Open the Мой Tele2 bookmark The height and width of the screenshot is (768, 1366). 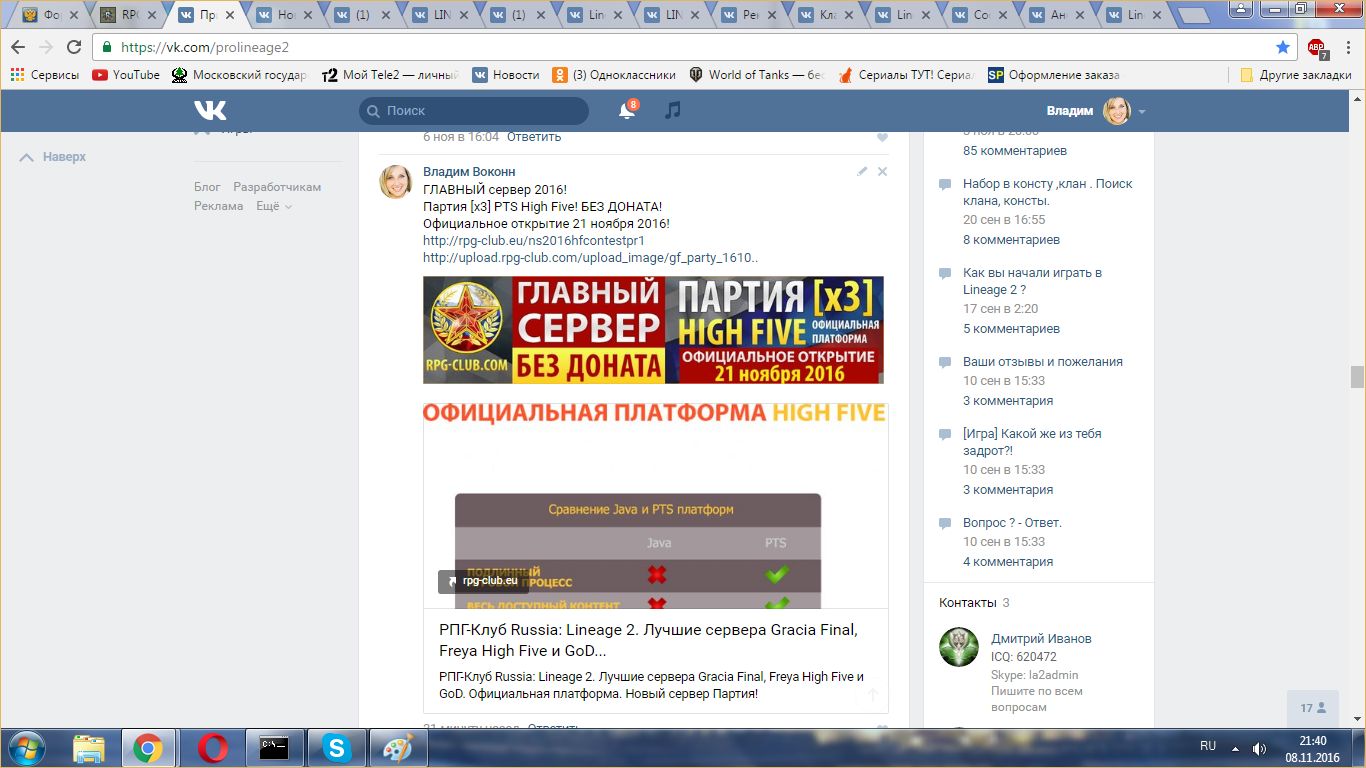pyautogui.click(x=391, y=75)
